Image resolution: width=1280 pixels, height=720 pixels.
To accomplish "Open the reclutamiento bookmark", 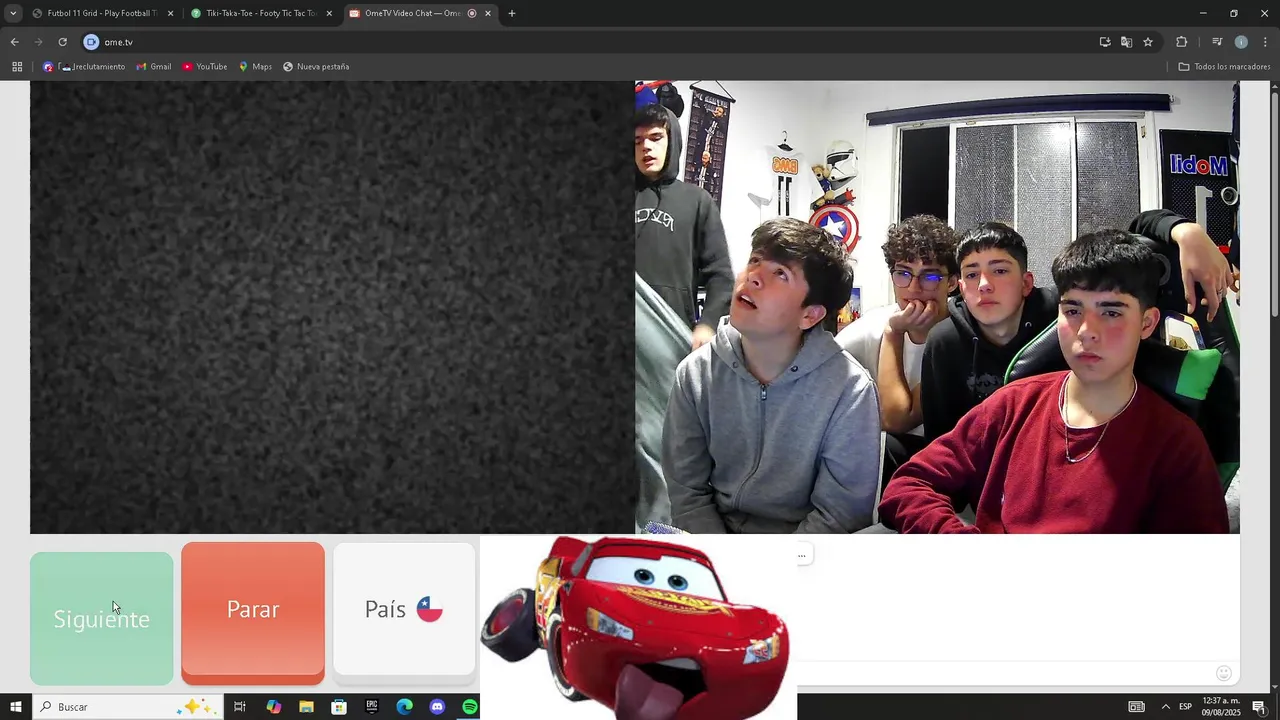I will click(84, 67).
